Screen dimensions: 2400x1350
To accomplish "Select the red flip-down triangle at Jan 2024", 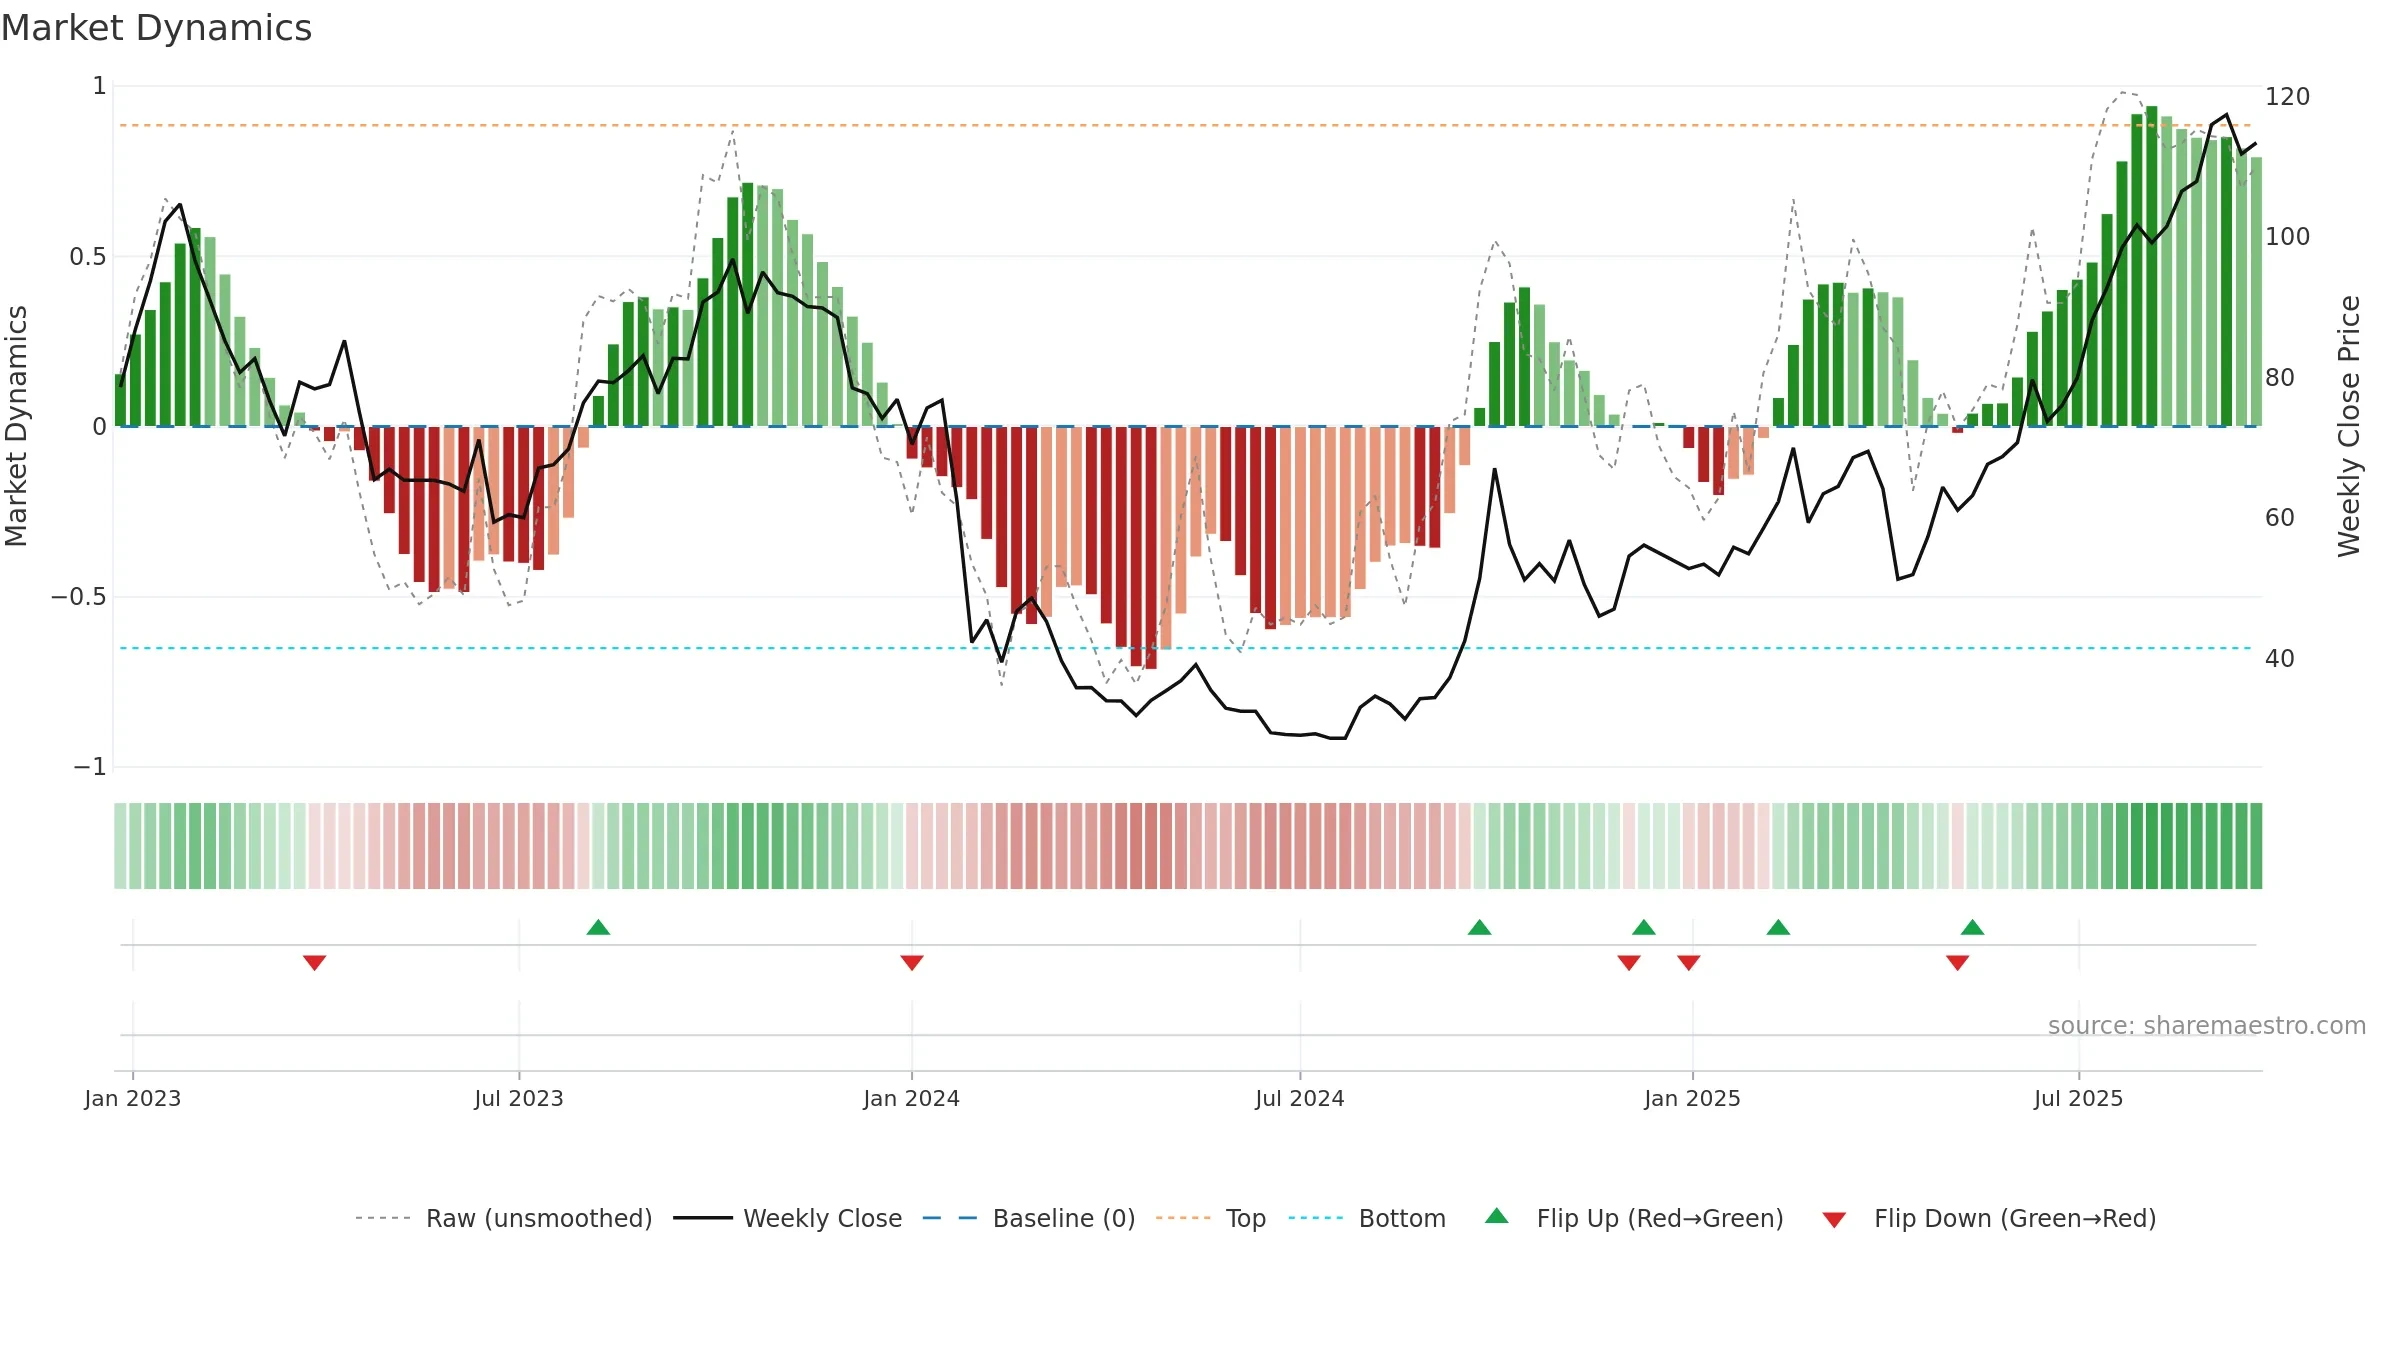I will tap(911, 963).
